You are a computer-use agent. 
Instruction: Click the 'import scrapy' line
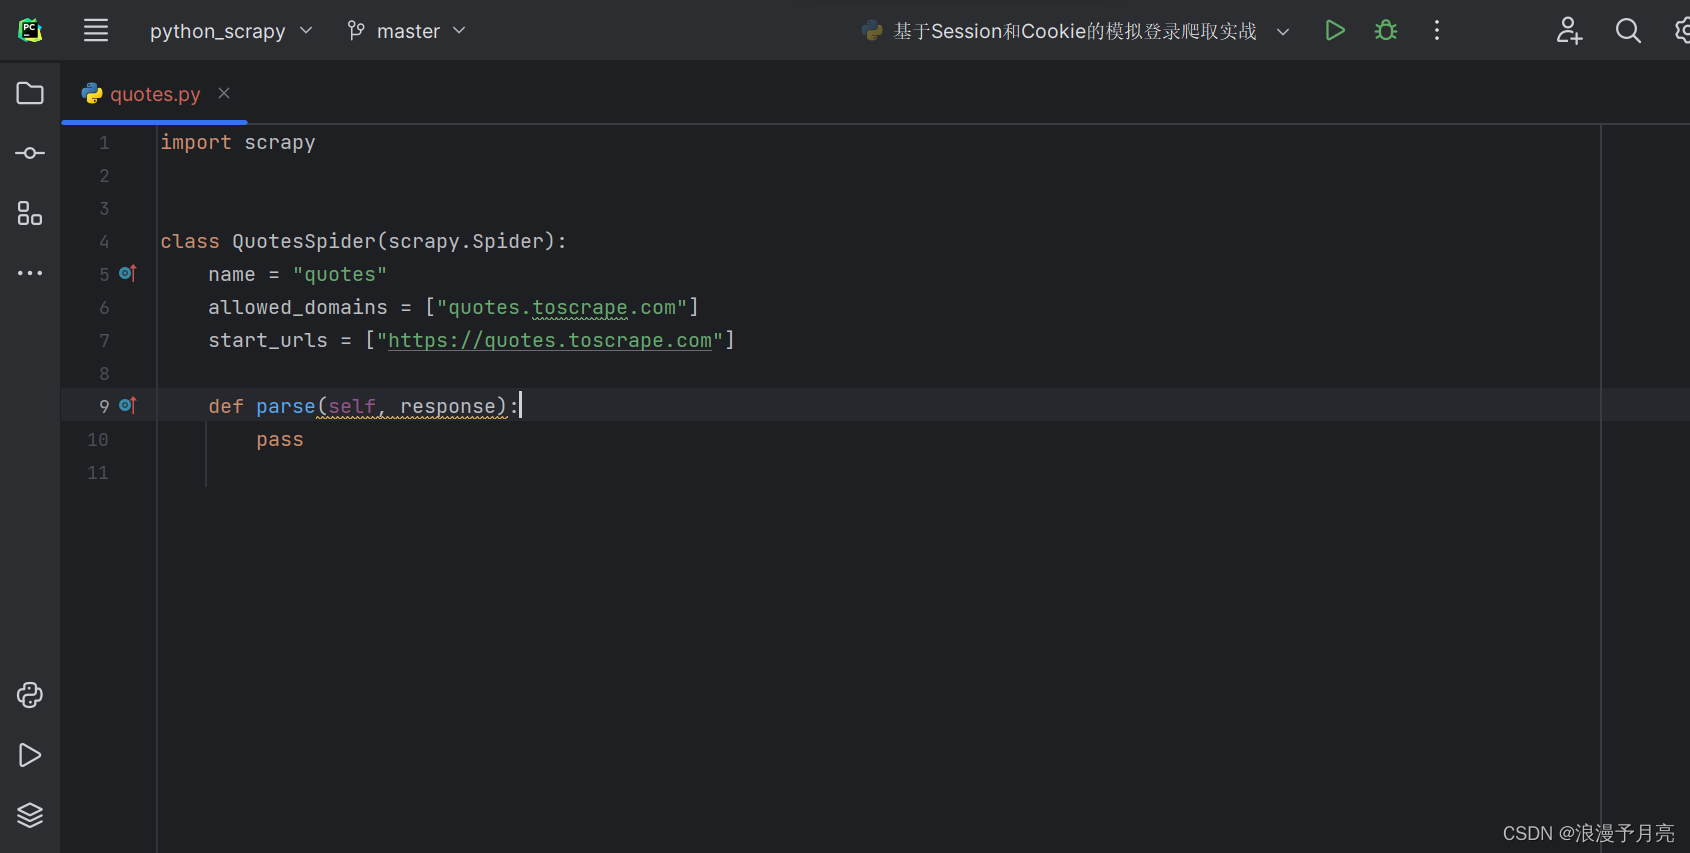(238, 142)
